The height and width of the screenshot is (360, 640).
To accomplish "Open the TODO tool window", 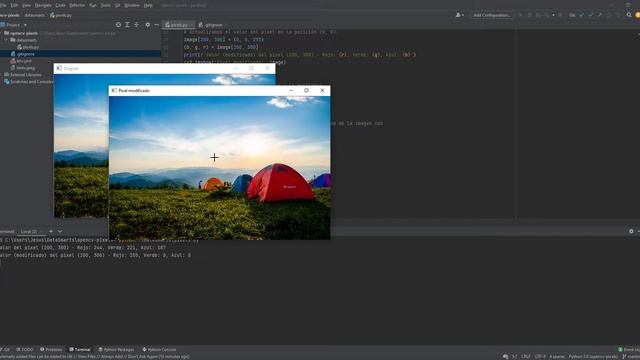I will click(x=25, y=349).
